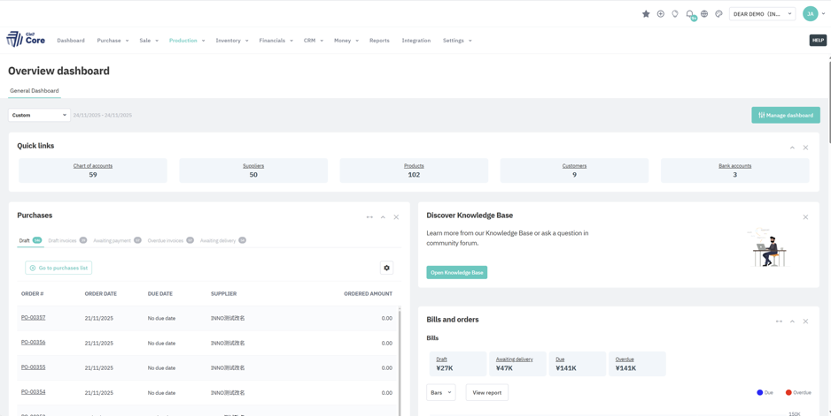The height and width of the screenshot is (416, 832).
Task: Click the favorites star icon
Action: (x=646, y=14)
